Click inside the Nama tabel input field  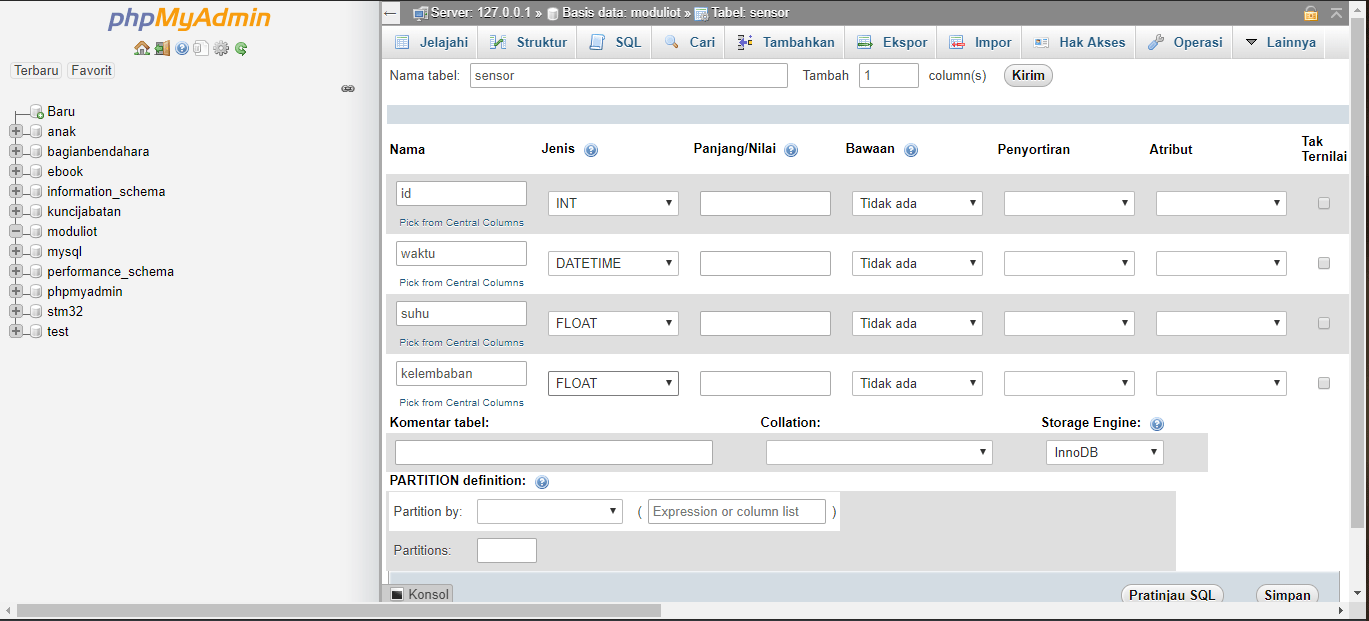click(628, 75)
